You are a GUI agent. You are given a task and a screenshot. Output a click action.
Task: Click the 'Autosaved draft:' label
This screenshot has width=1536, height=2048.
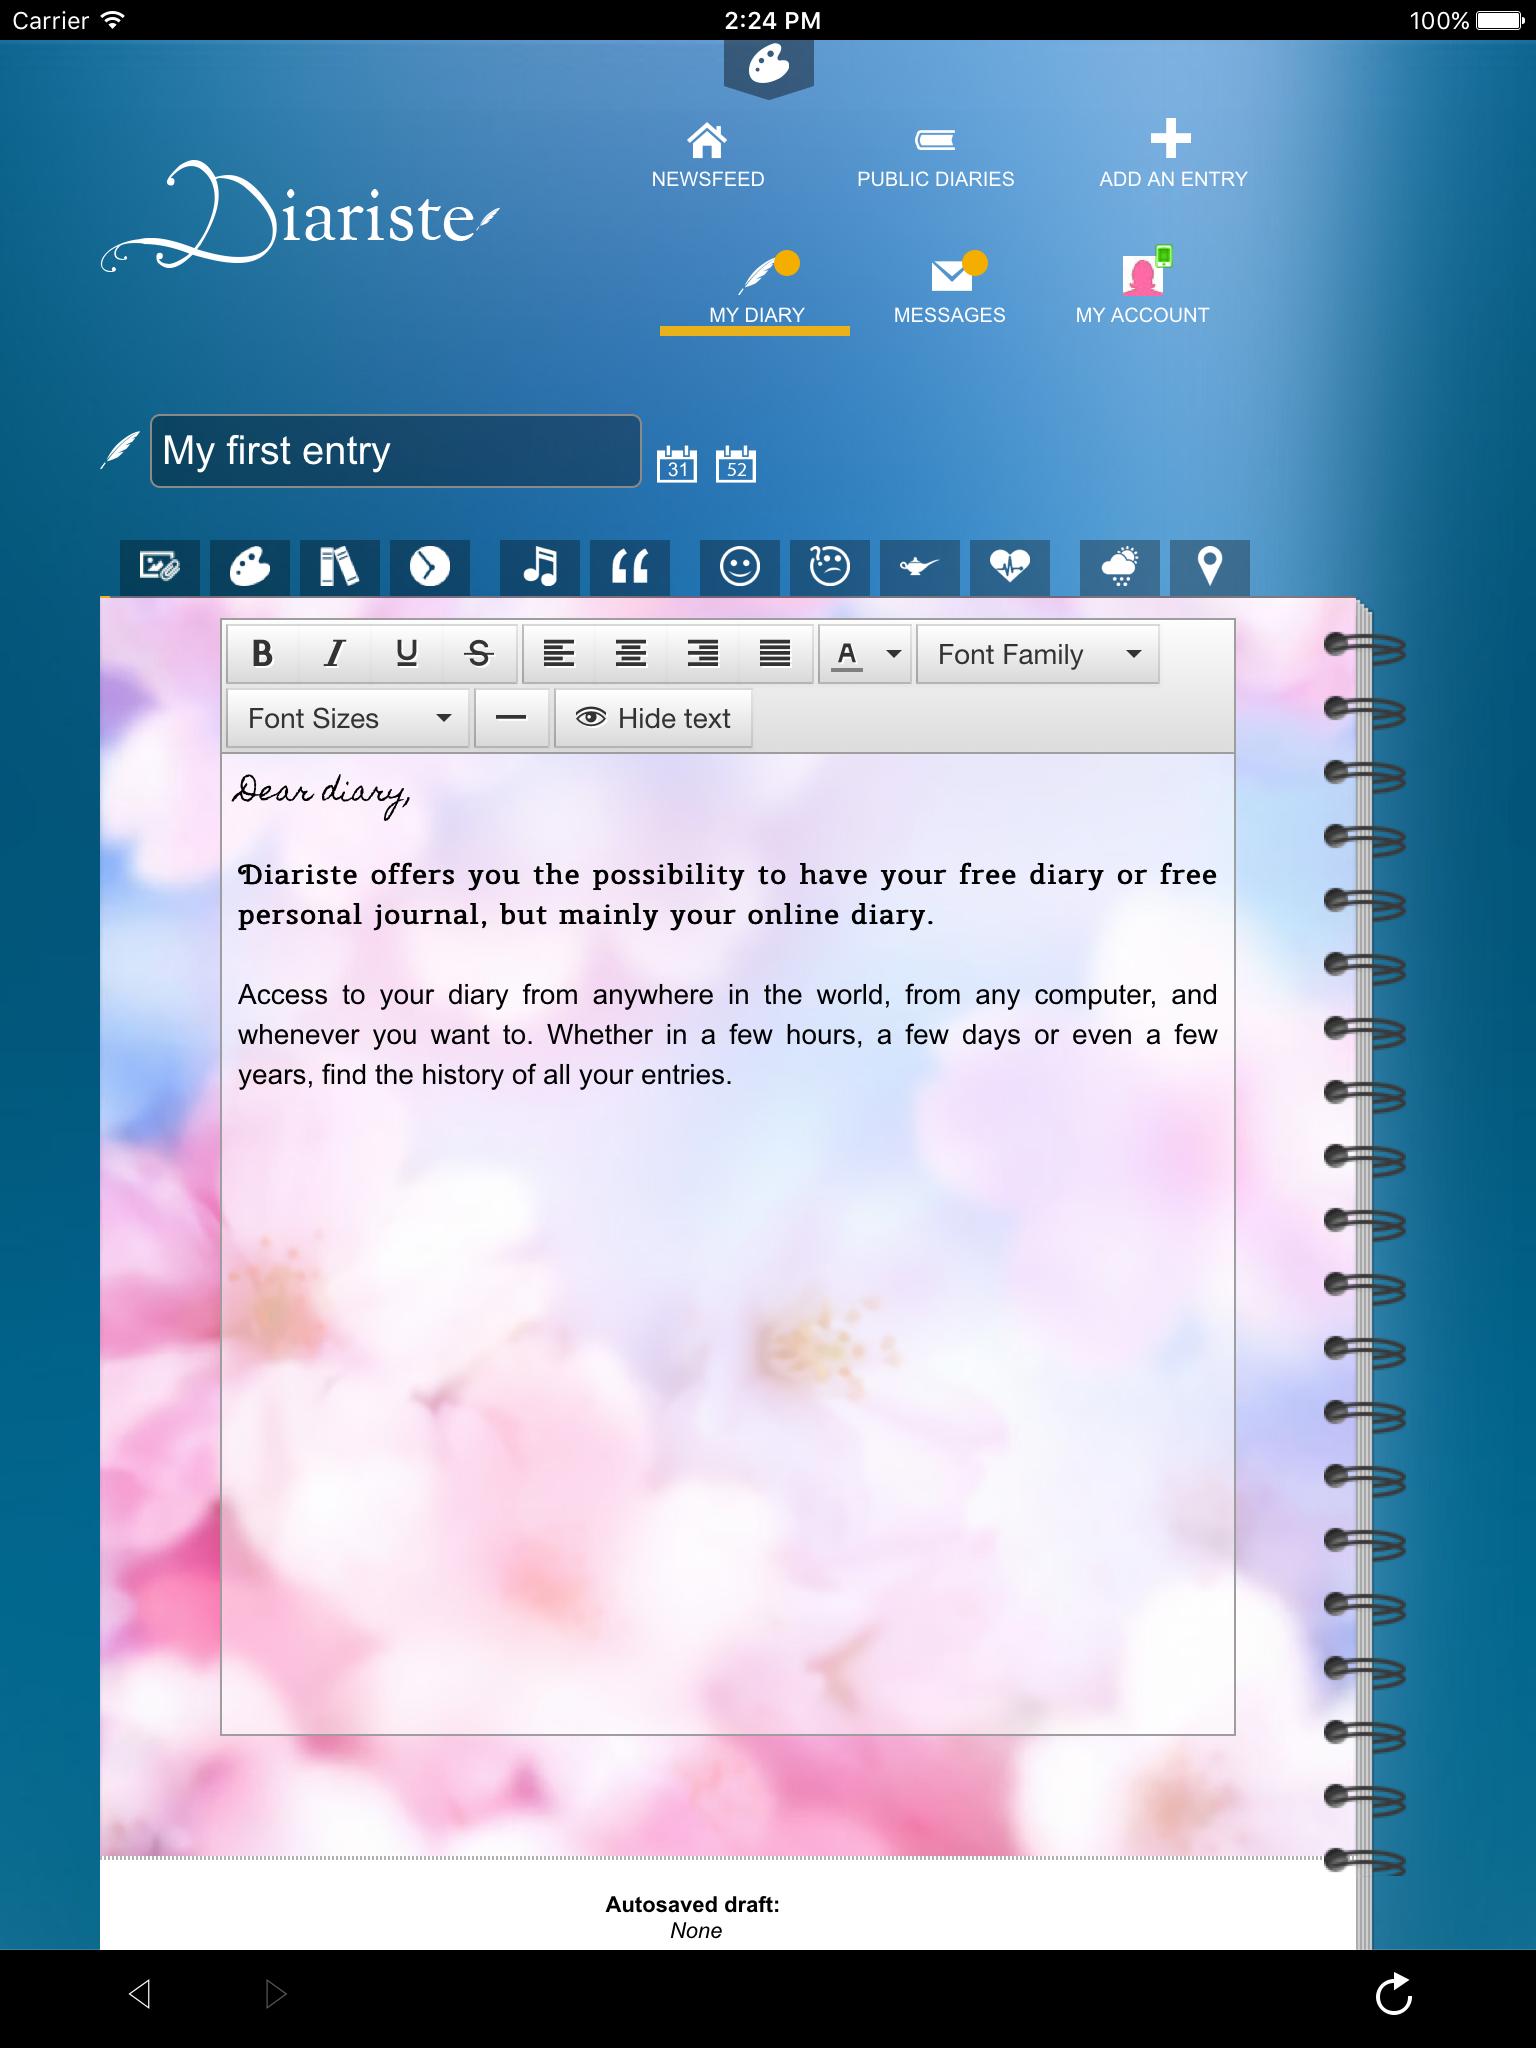pyautogui.click(x=692, y=1904)
